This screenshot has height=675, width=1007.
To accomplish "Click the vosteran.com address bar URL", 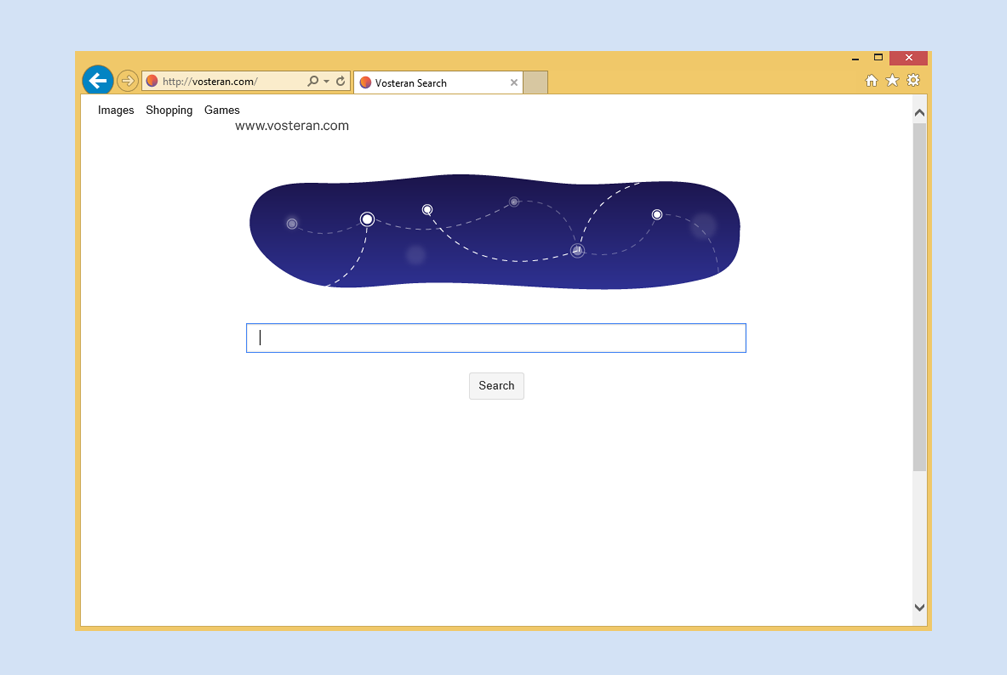I will click(x=210, y=82).
